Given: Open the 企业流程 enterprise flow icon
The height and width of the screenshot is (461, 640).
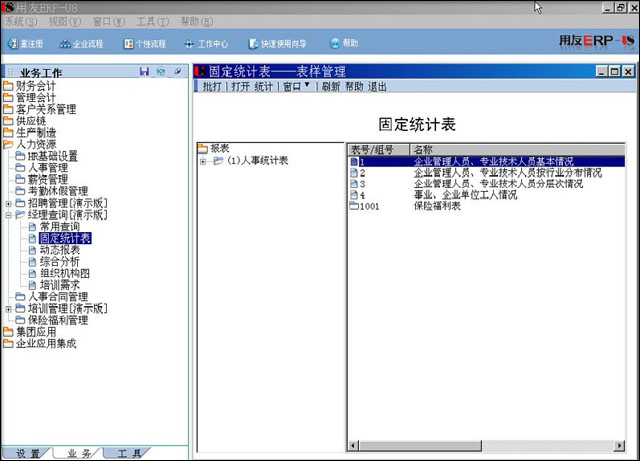Looking at the screenshot, I should point(65,43).
